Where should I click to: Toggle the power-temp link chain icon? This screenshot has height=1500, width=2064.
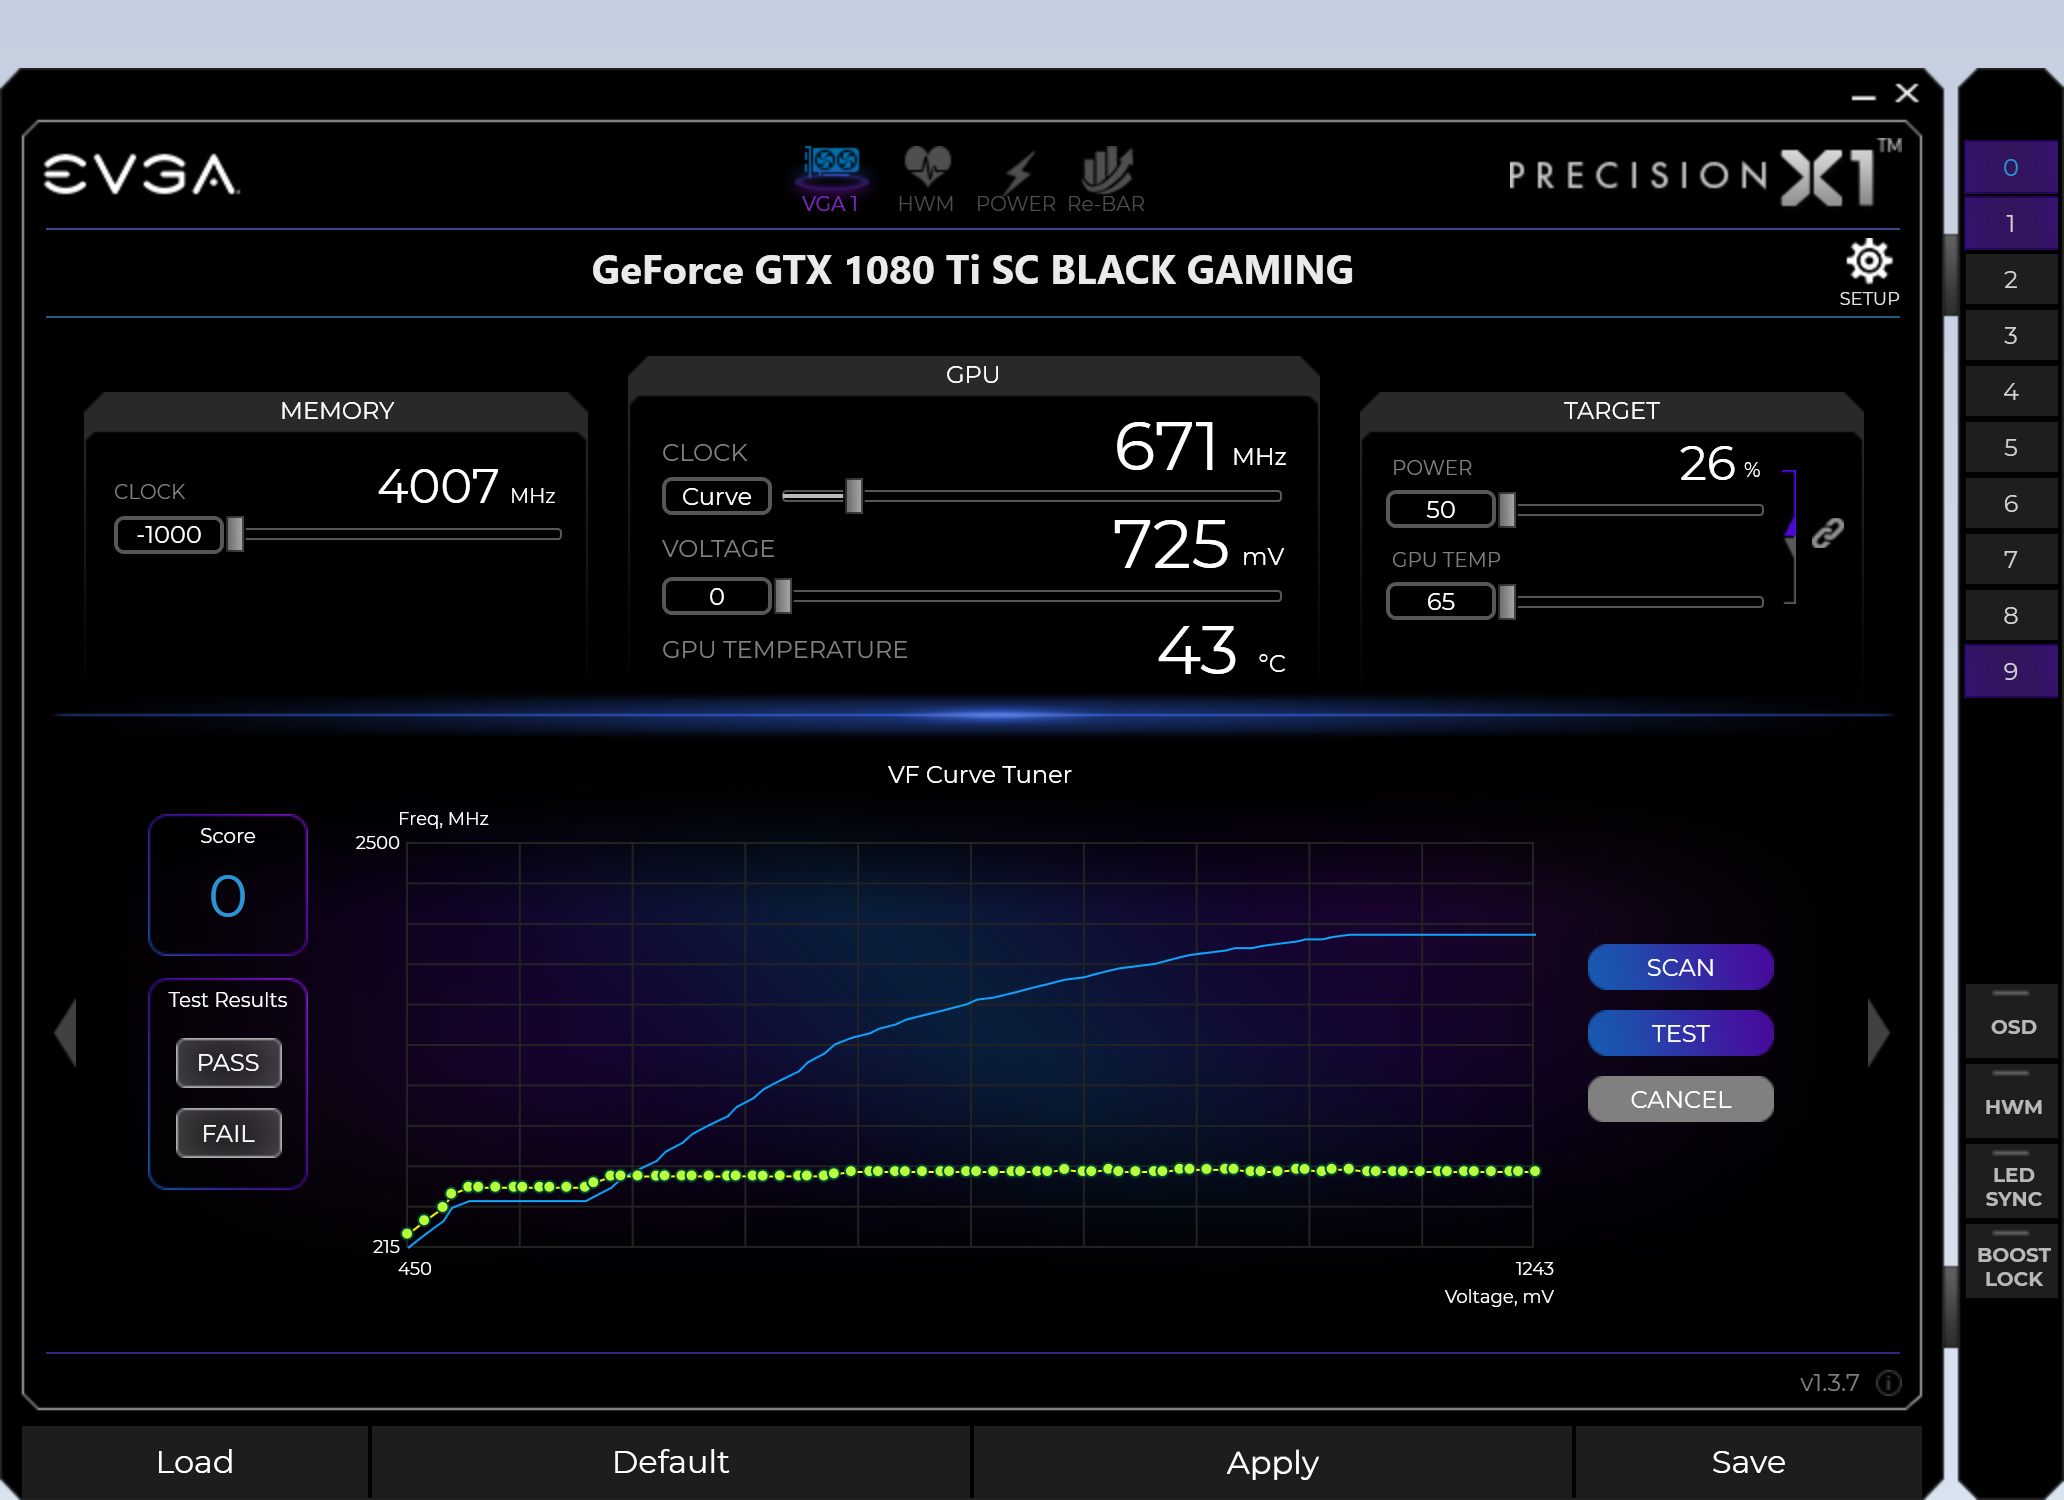[1828, 533]
